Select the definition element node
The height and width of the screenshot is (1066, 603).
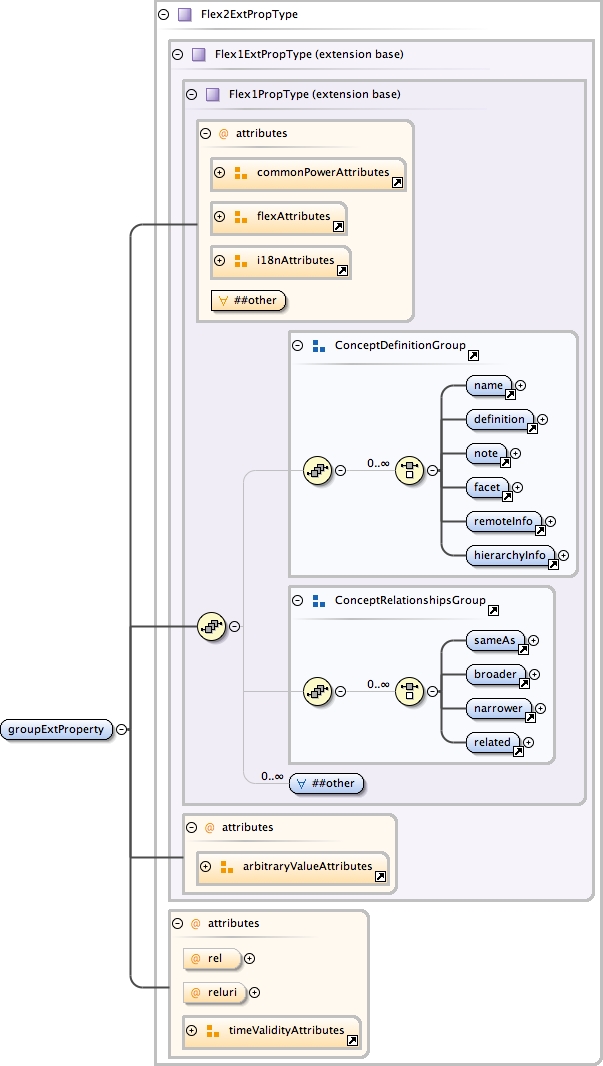(x=499, y=419)
